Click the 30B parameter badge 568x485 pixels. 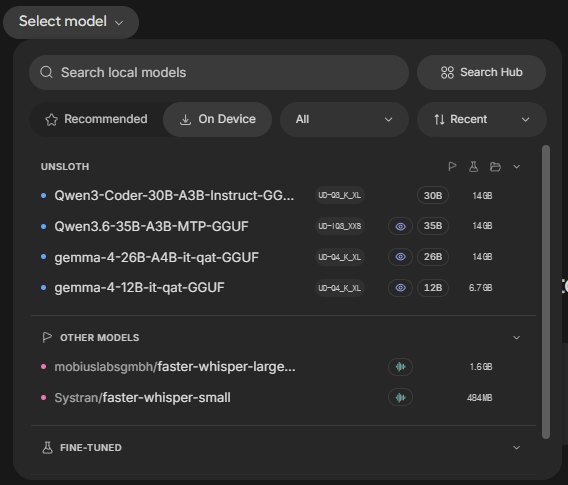[433, 196]
